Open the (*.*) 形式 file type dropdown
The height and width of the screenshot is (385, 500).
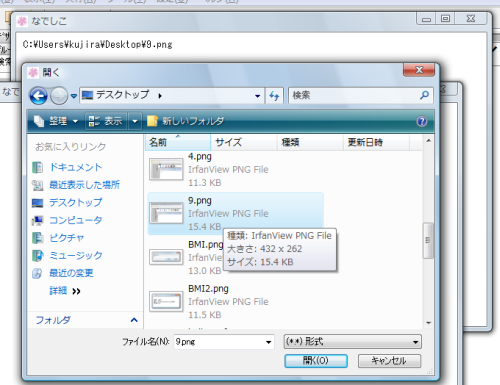(x=353, y=342)
